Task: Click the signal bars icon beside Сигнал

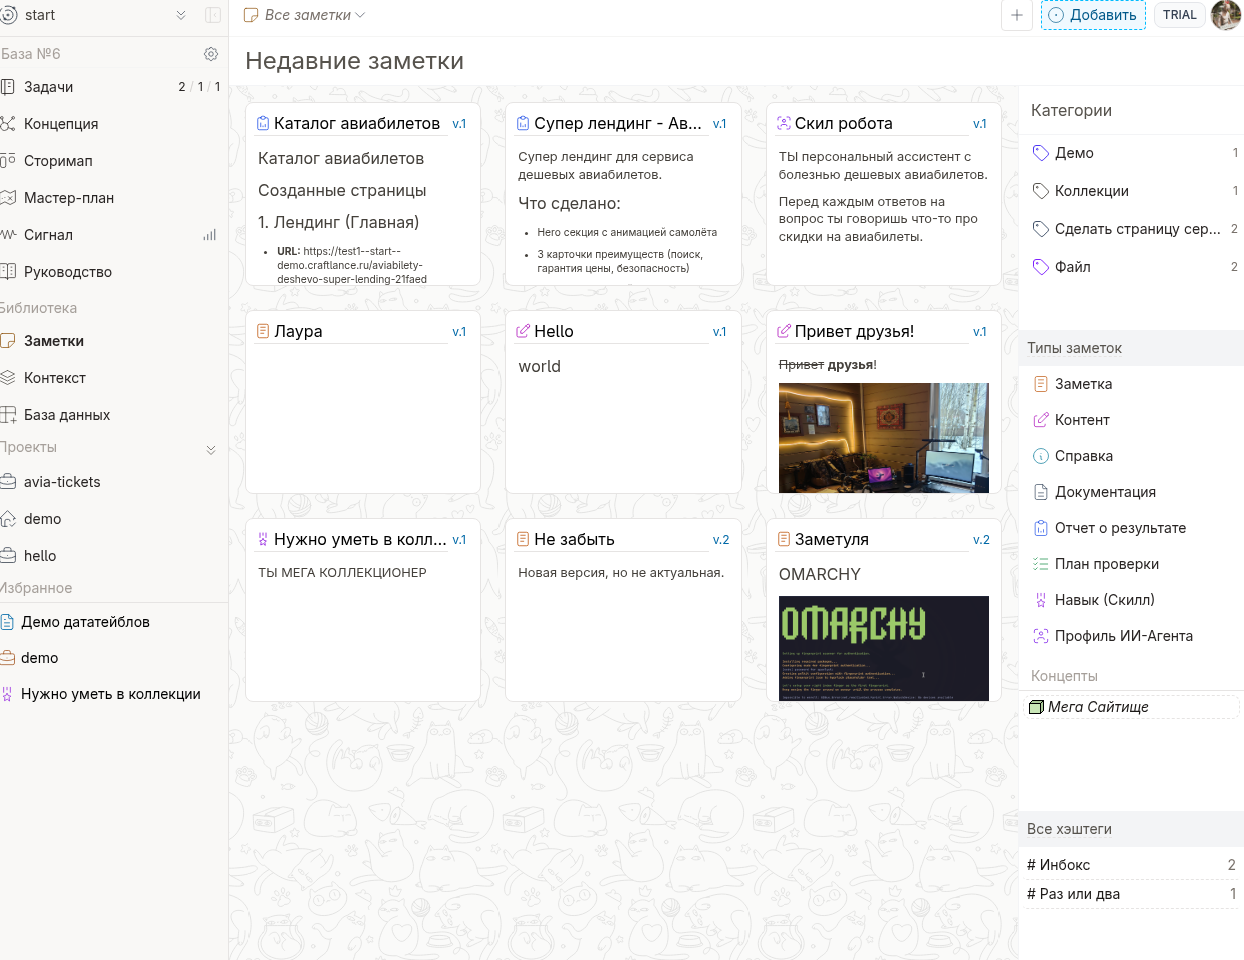Action: tap(209, 235)
